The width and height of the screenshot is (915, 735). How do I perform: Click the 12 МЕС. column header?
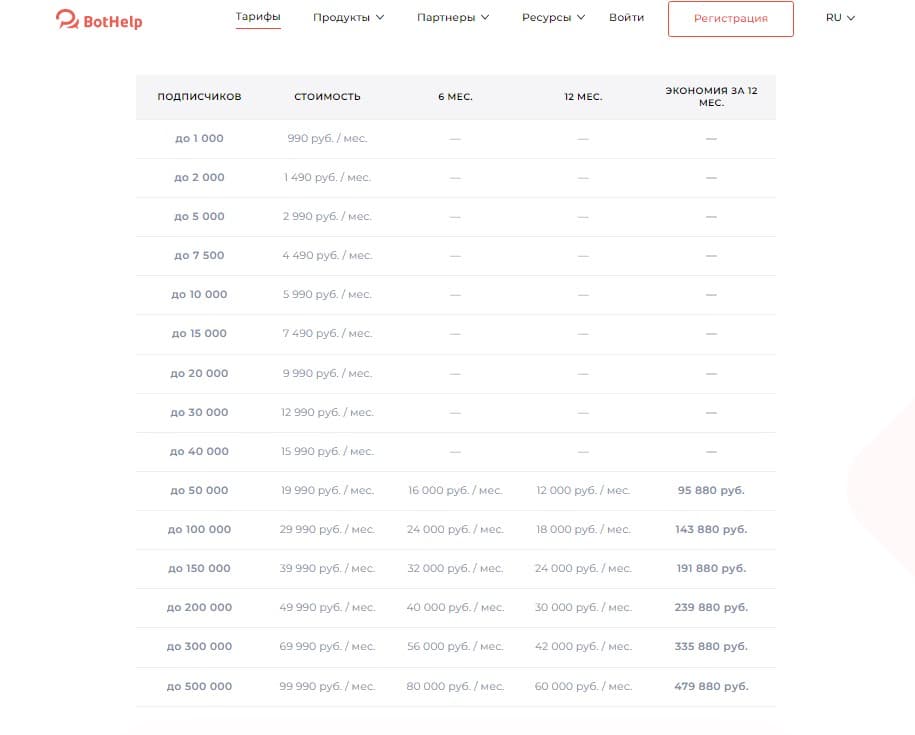coord(583,97)
